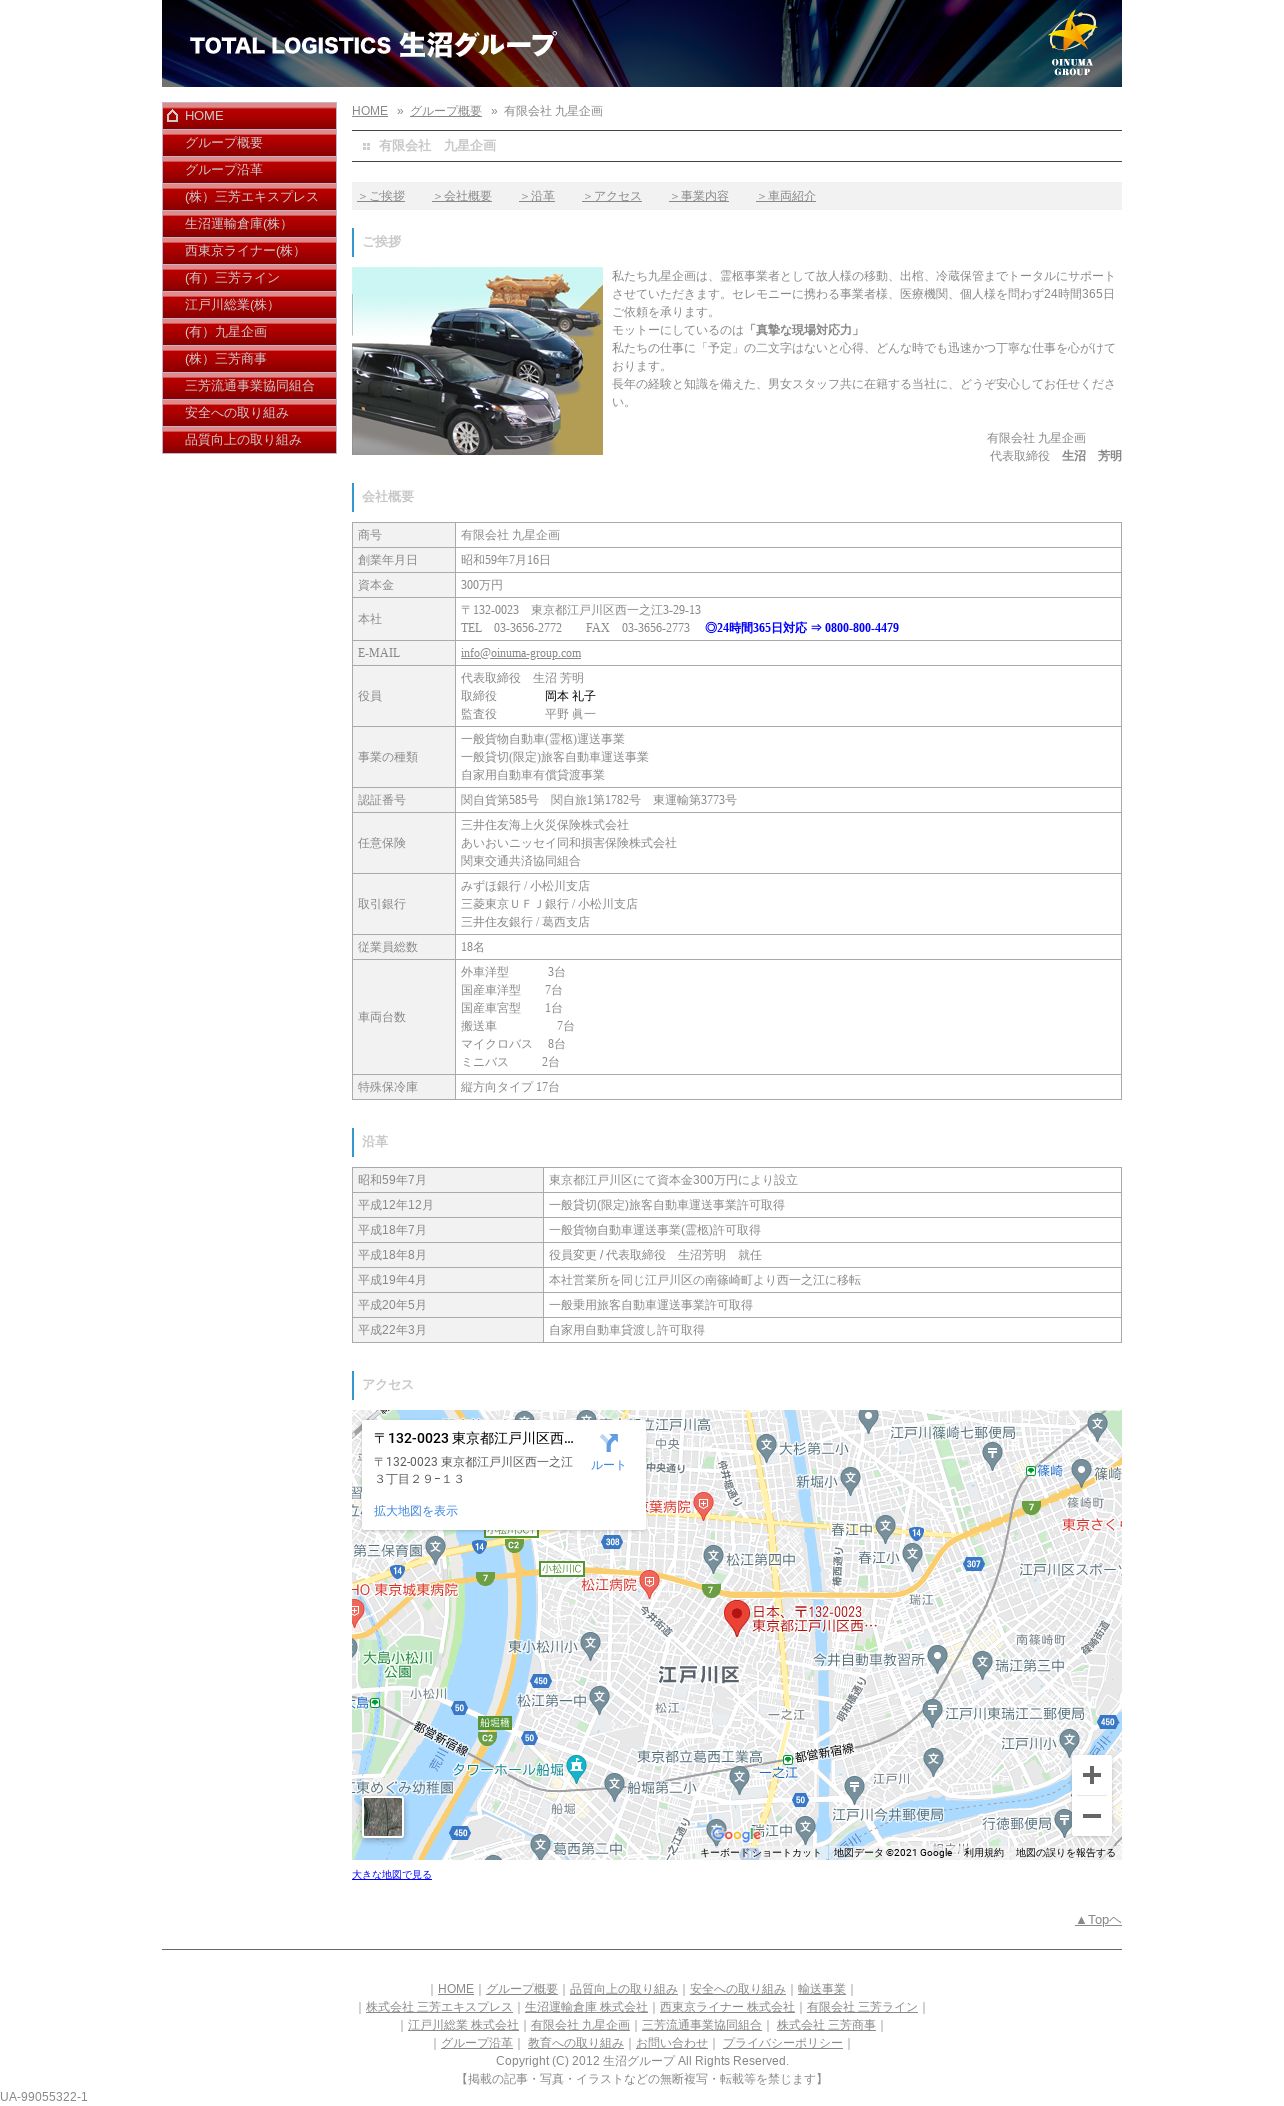Click the 0800-800-4479 24時間対応 text
1284x2106 pixels.
[x=802, y=628]
